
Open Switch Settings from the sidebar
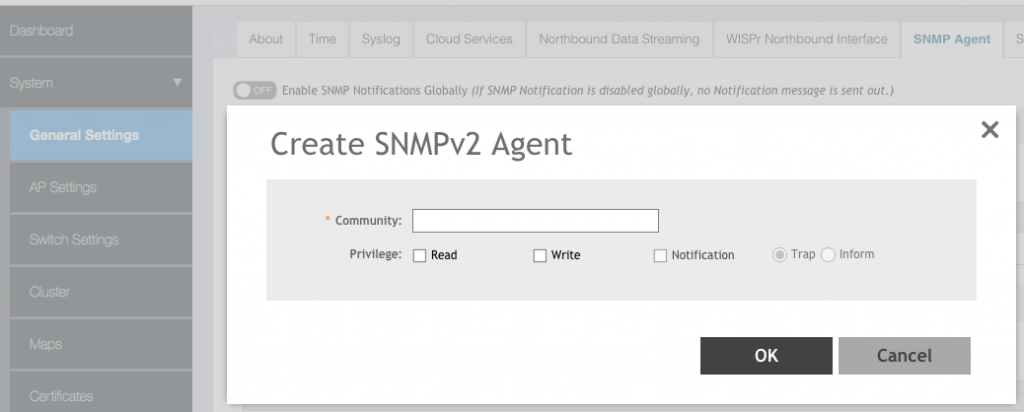74,240
